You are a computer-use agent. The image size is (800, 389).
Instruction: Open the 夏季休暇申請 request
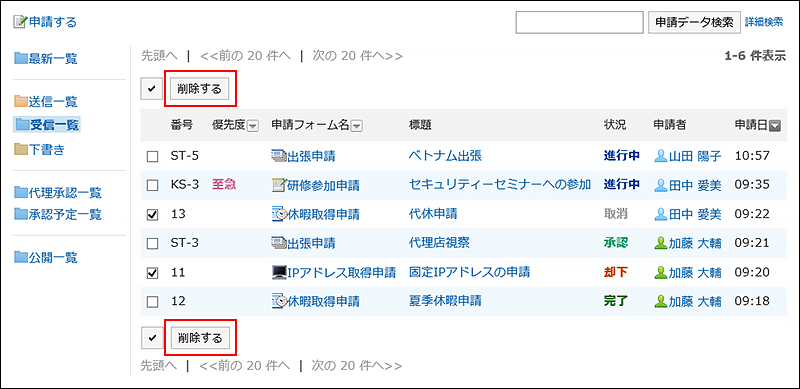coord(445,302)
